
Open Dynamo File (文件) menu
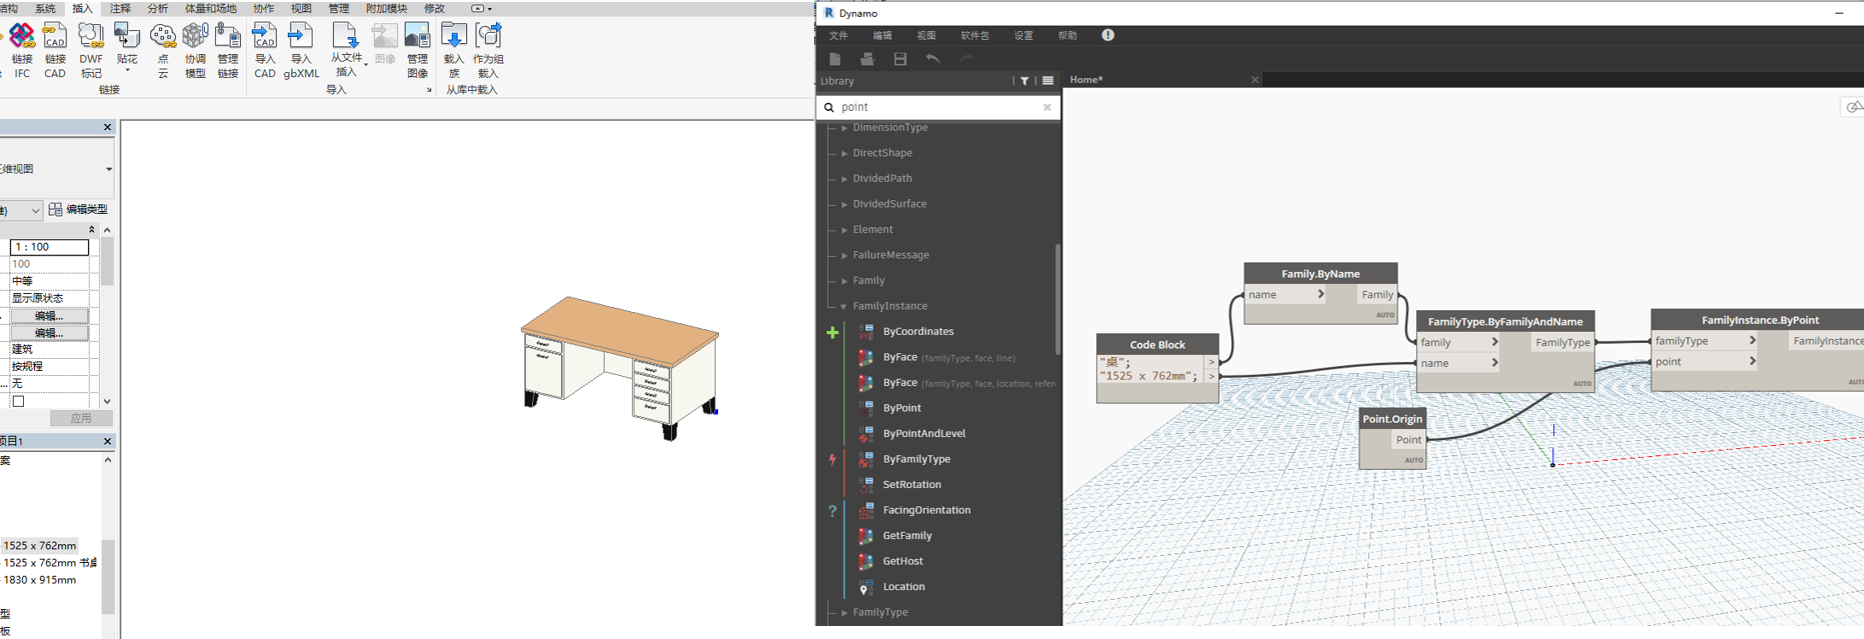[838, 35]
